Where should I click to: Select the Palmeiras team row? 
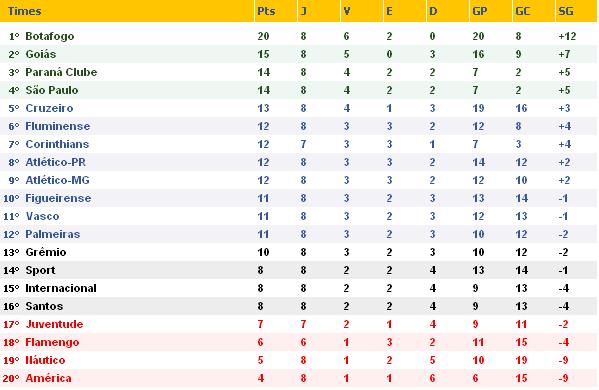point(299,234)
